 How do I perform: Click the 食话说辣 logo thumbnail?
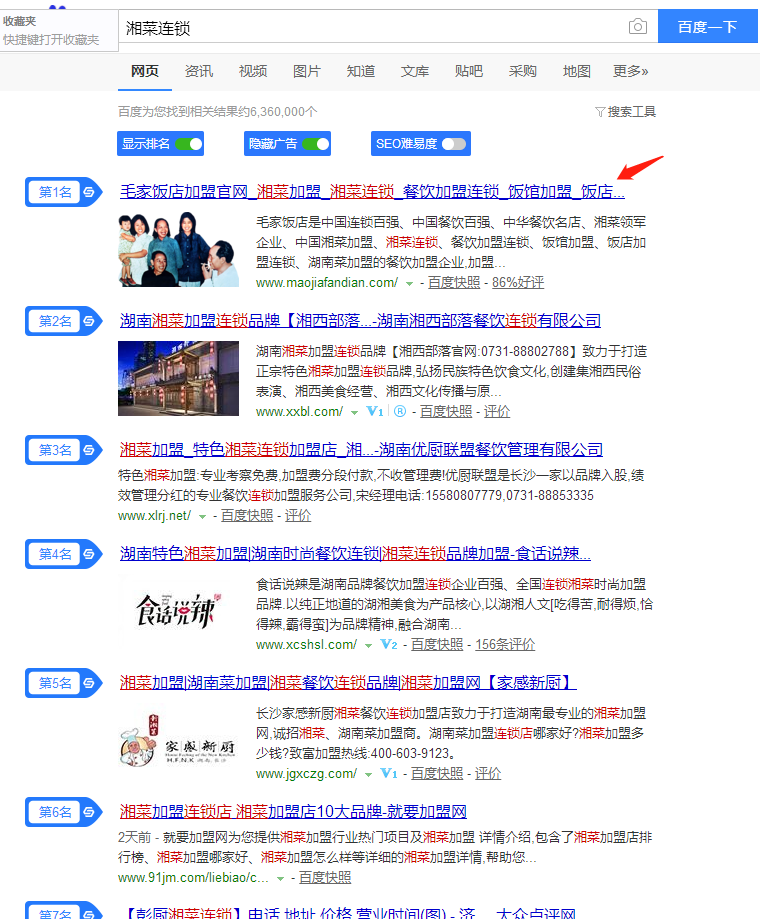[x=178, y=611]
